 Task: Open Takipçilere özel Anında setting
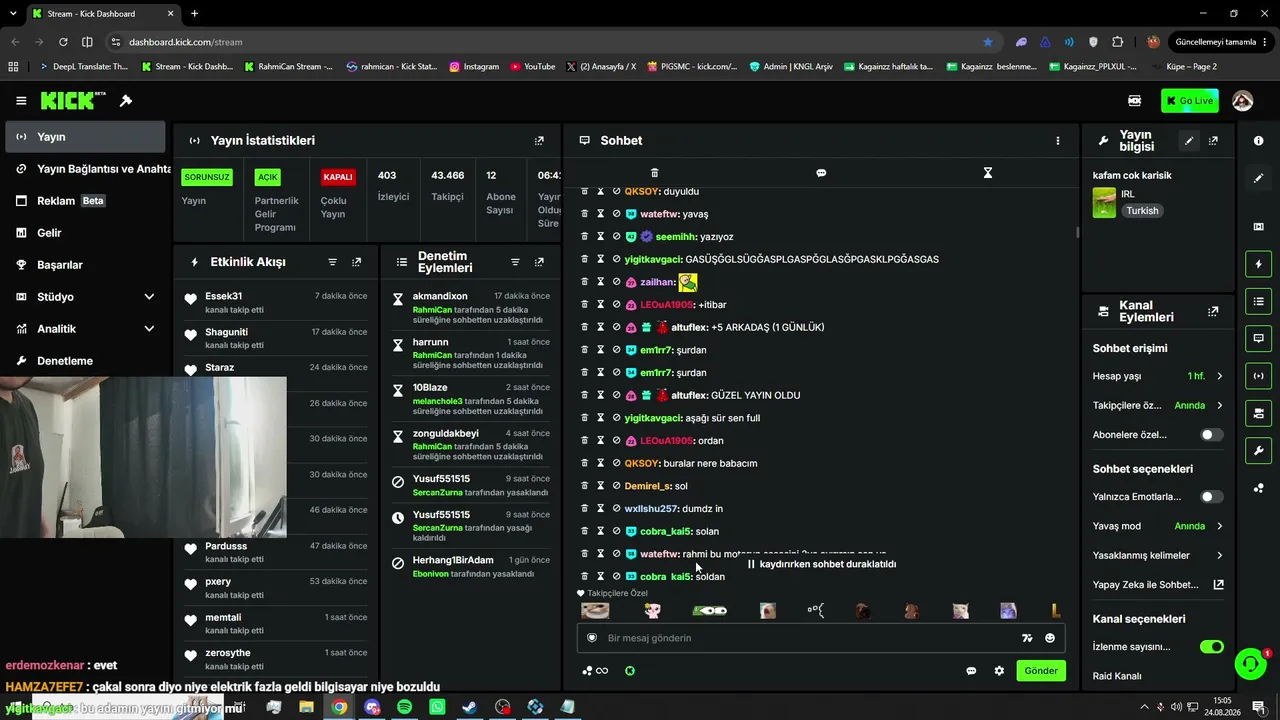[1158, 406]
